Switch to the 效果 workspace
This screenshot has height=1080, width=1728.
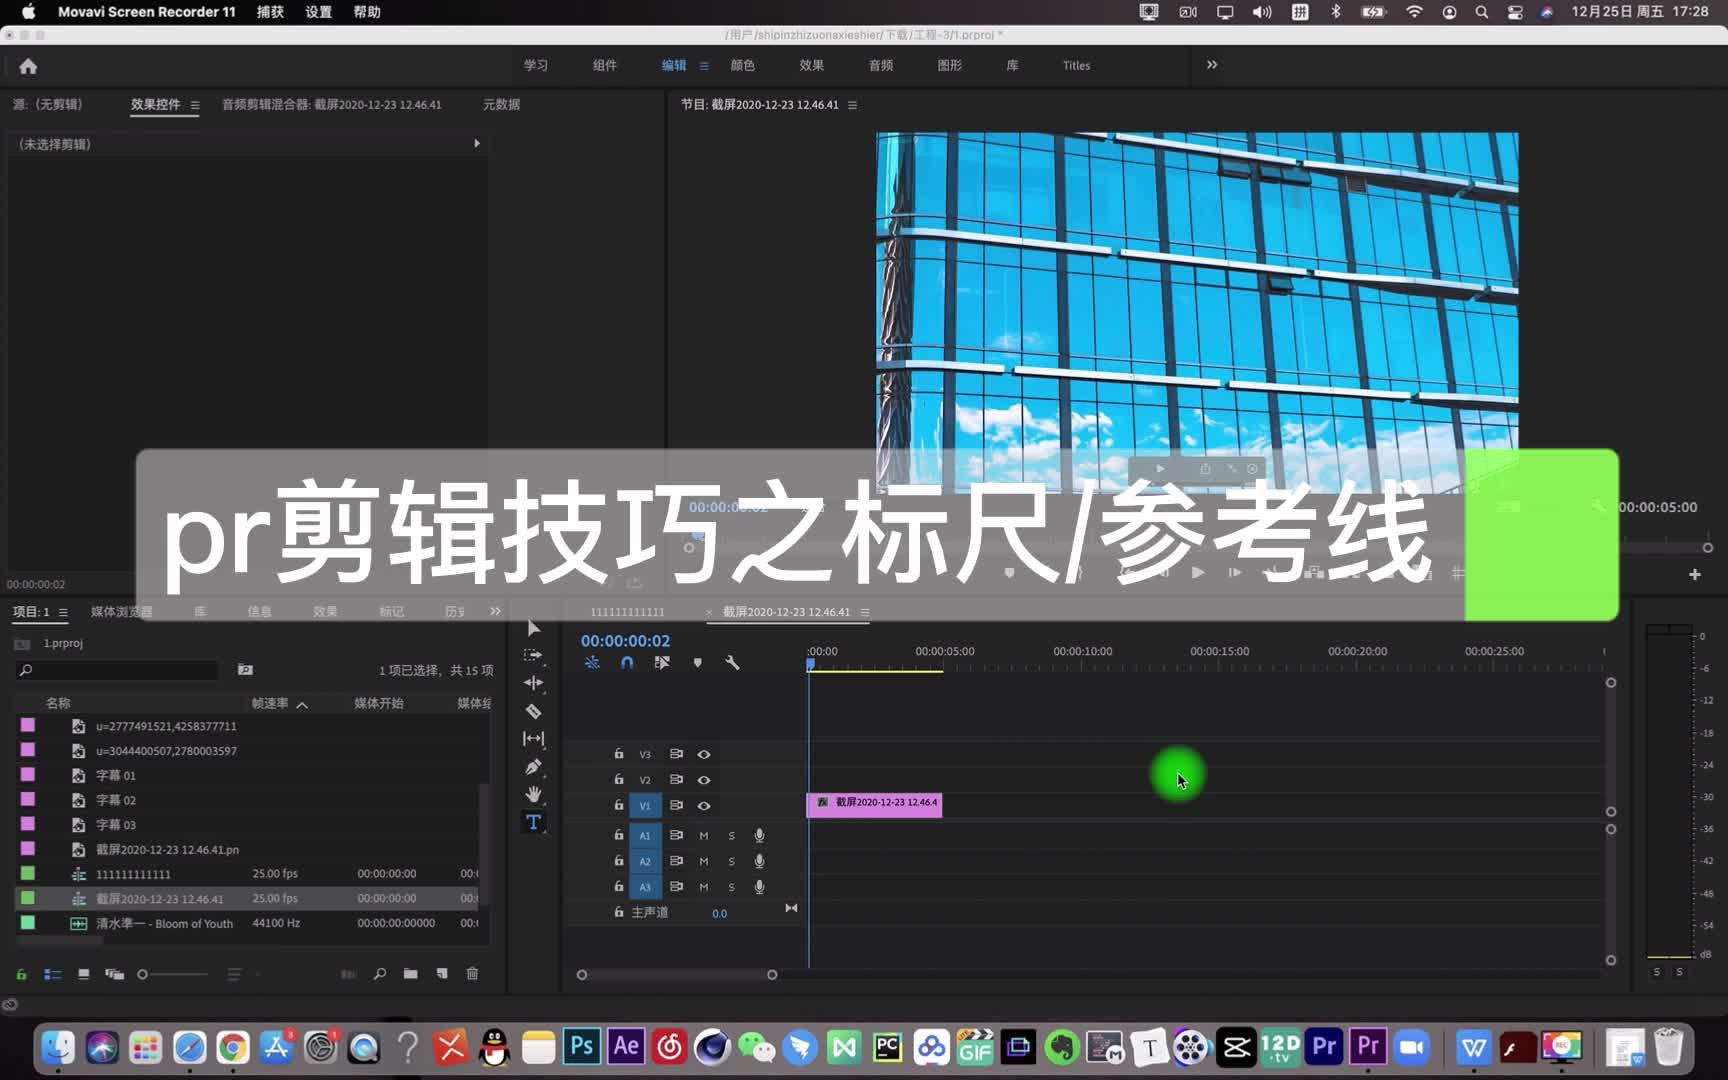(x=811, y=66)
